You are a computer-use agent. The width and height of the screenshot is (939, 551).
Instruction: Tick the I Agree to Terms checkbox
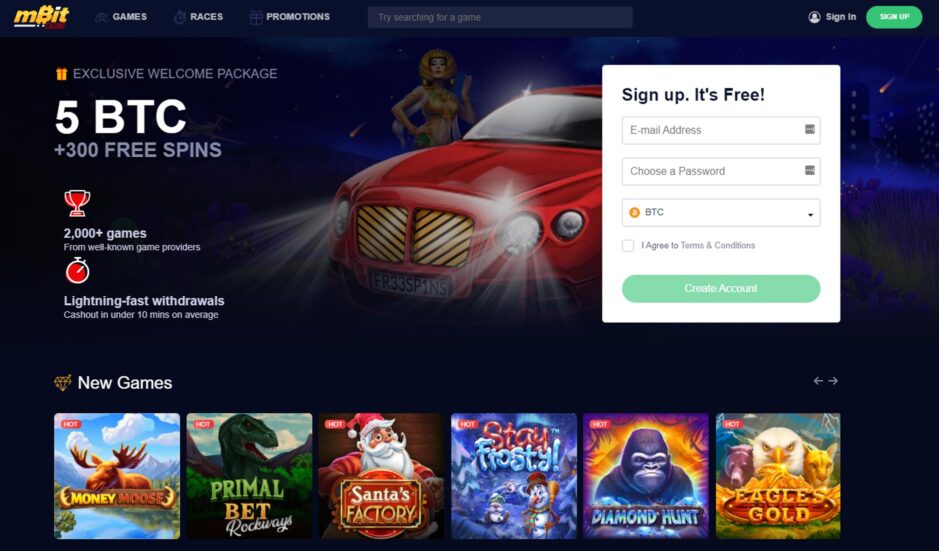coord(628,246)
